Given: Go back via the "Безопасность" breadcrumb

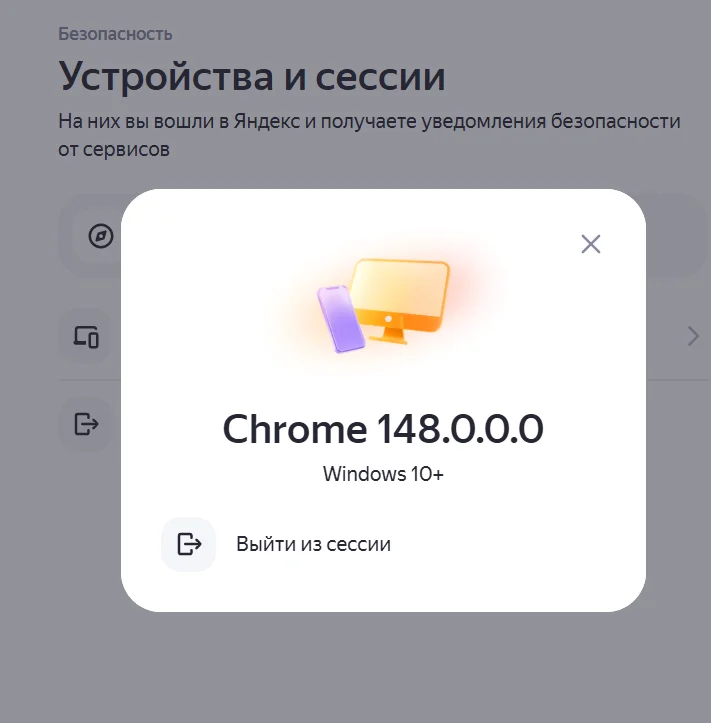Looking at the screenshot, I should 115,34.
